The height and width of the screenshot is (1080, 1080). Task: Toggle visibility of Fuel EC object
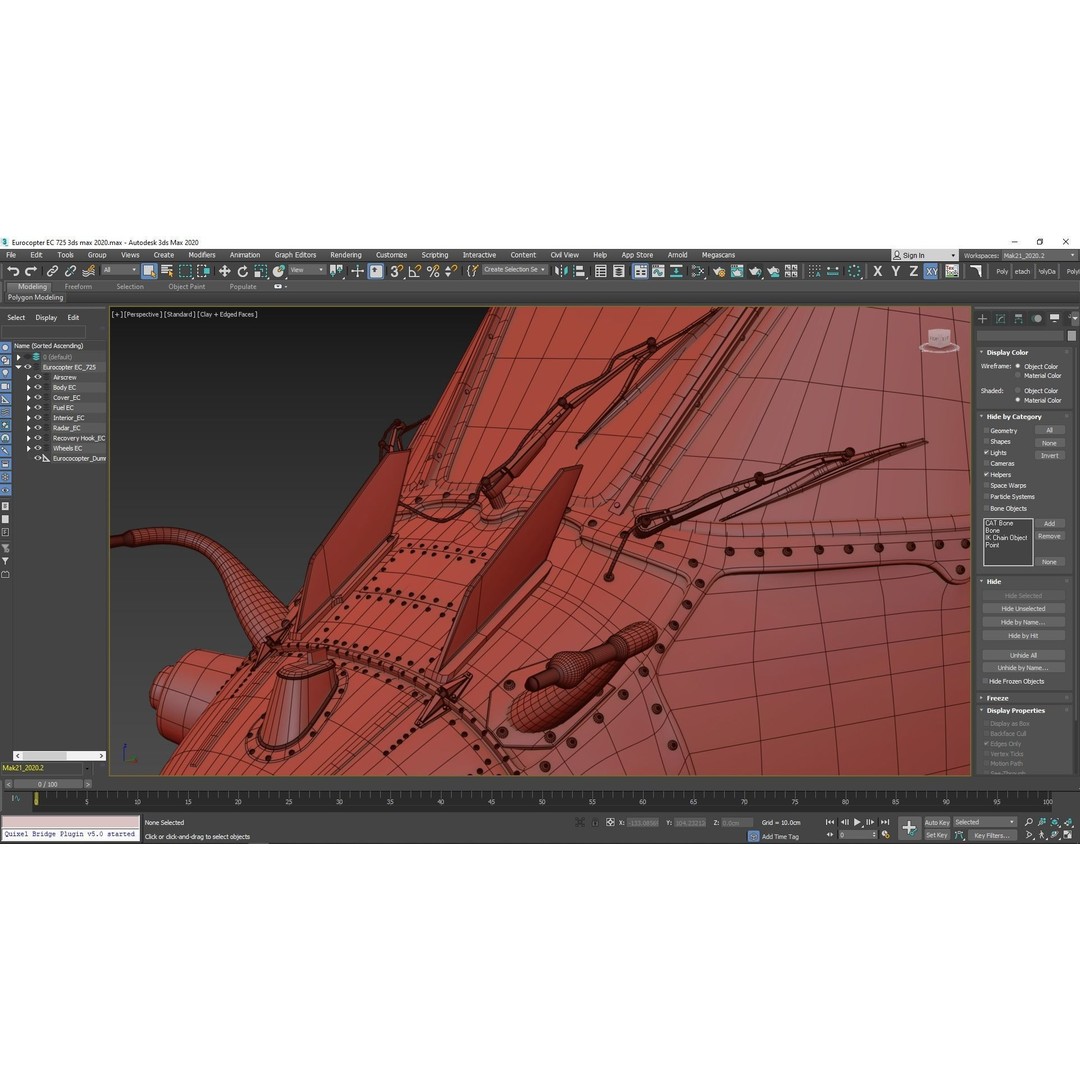point(38,408)
